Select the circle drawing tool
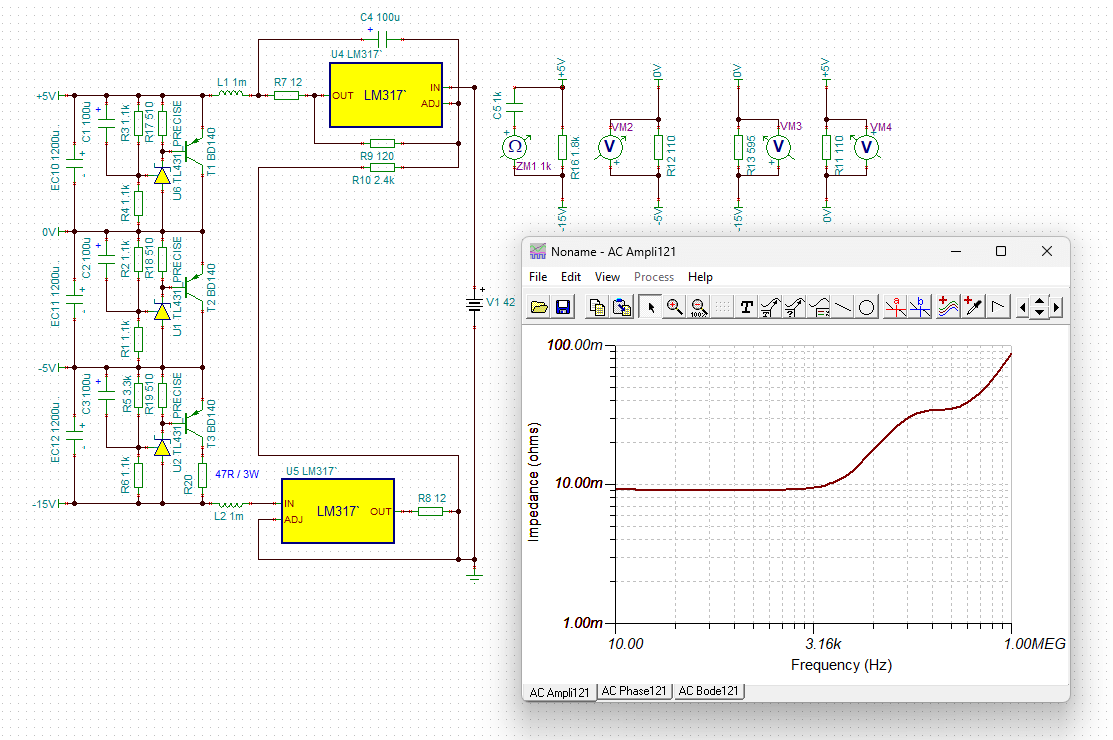The image size is (1113, 740). [x=867, y=307]
